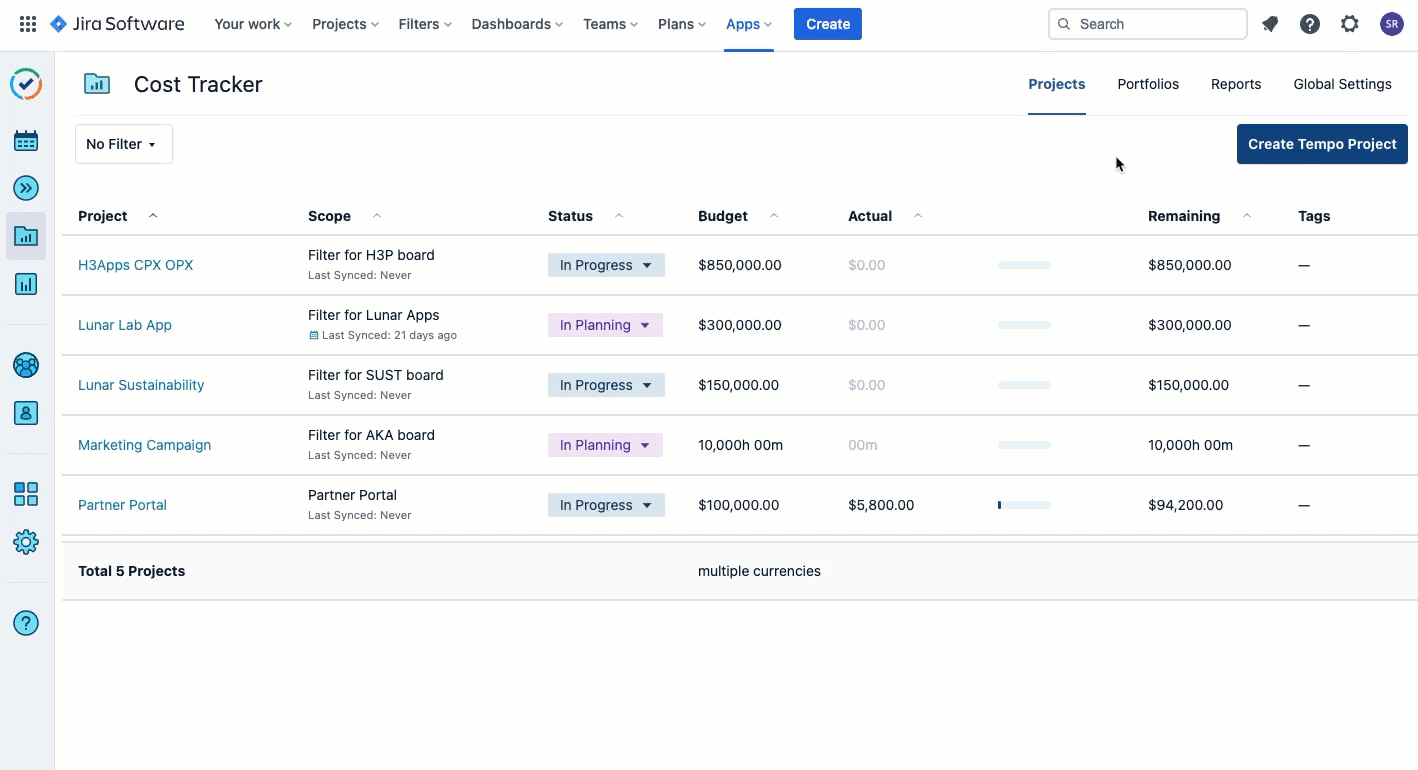Toggle the Remaining column sort order
The height and width of the screenshot is (770, 1418).
pos(1247,215)
